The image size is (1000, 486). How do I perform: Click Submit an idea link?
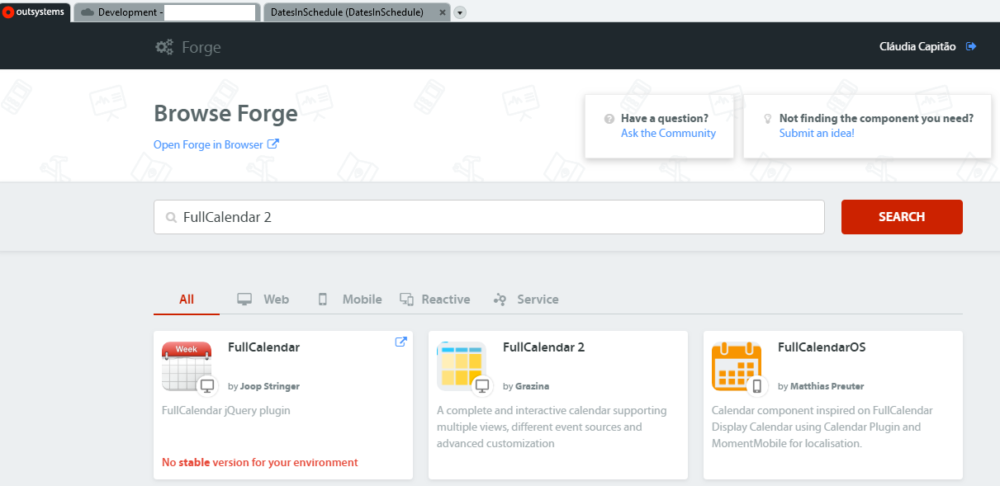coord(816,133)
